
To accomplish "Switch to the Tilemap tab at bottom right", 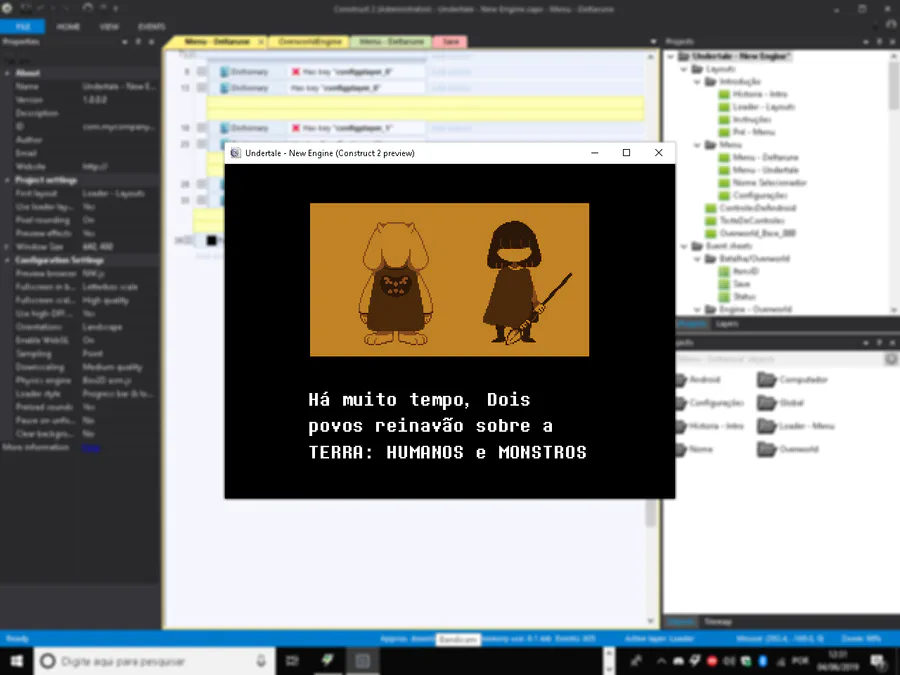I will pyautogui.click(x=717, y=622).
